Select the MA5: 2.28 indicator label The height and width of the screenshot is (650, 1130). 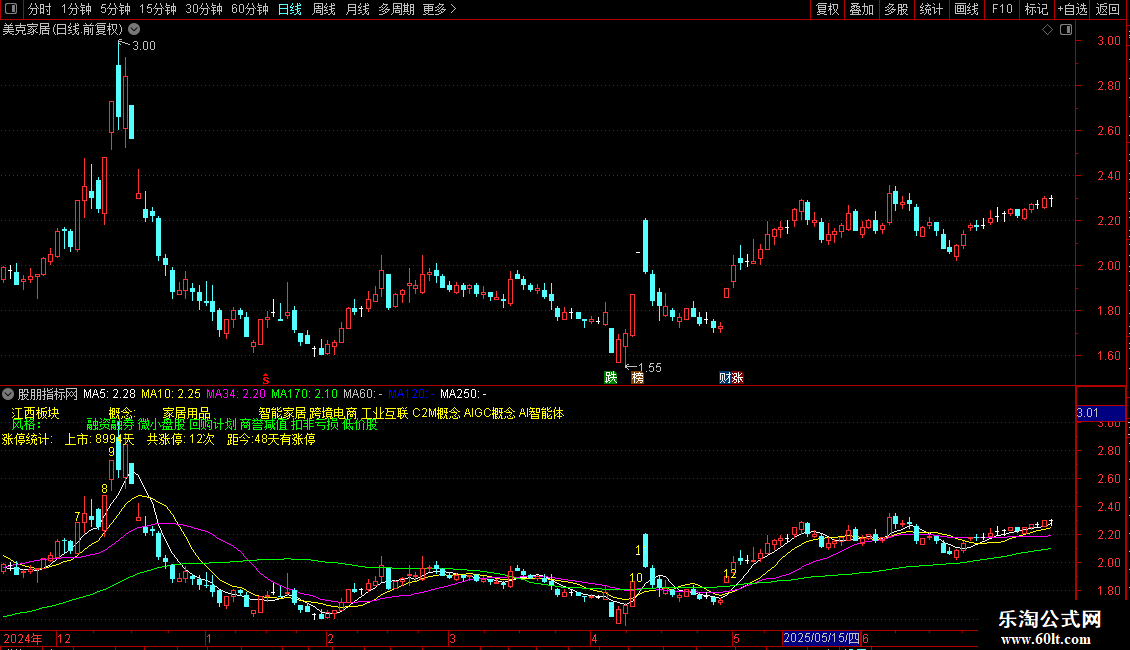point(109,394)
